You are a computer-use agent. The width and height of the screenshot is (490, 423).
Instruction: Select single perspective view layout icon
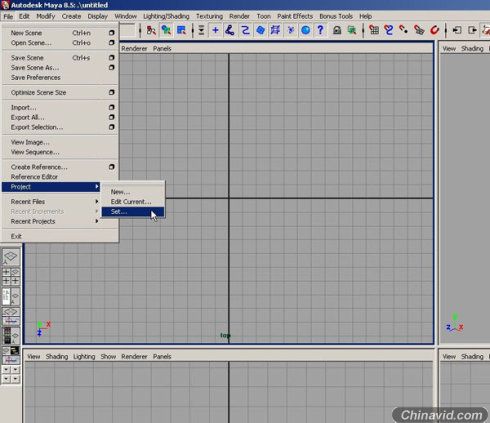[11, 257]
